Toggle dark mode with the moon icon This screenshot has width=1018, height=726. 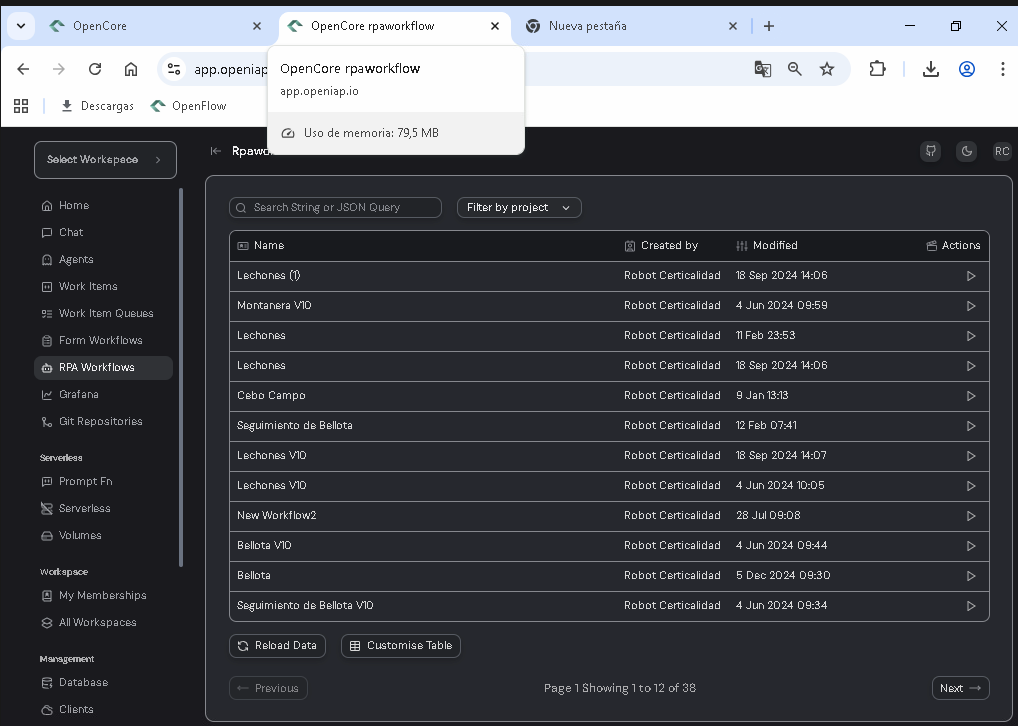click(966, 151)
